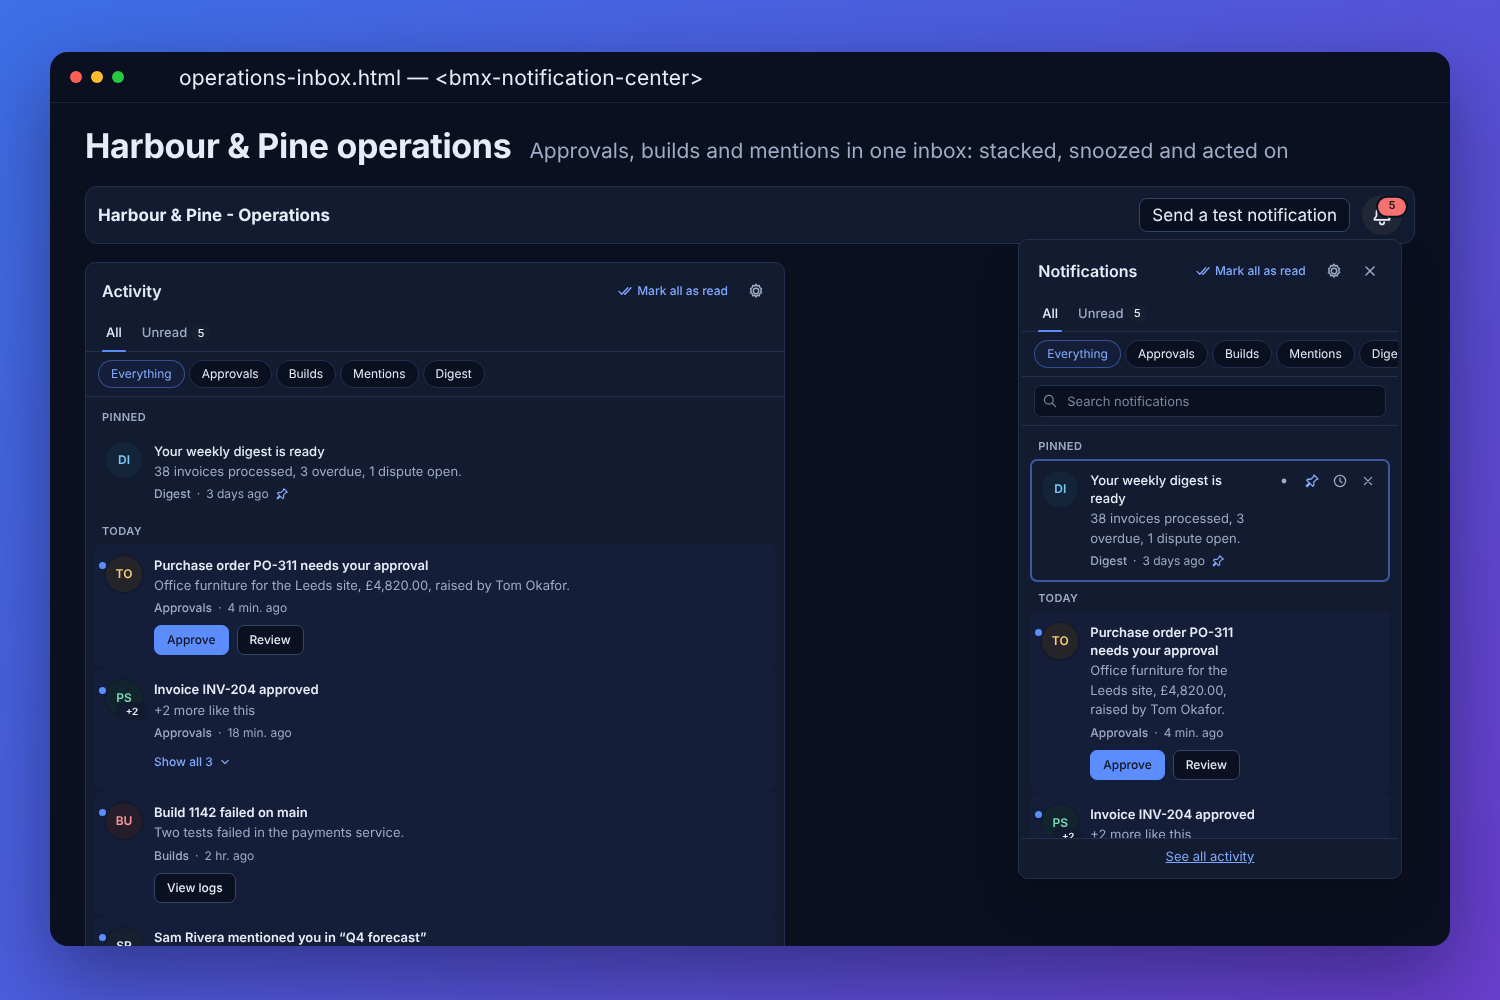
Task: Mark weekly digest as unread dot
Action: tap(1284, 481)
